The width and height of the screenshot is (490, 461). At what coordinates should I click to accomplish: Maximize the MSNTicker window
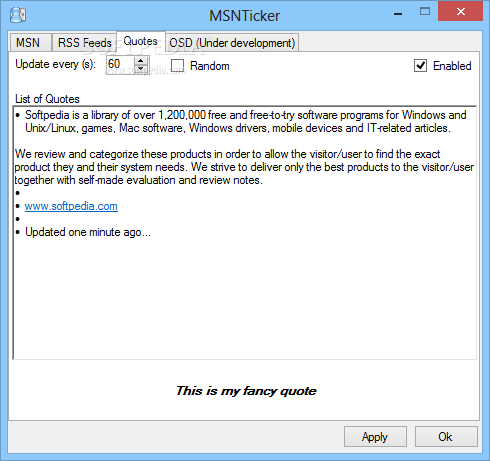pyautogui.click(x=425, y=12)
